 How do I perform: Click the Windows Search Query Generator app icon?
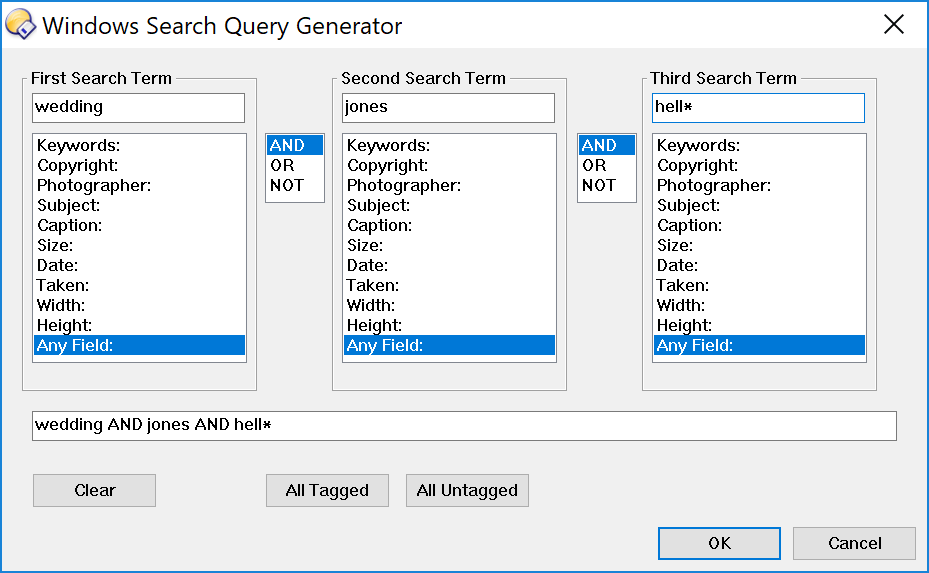[x=20, y=25]
